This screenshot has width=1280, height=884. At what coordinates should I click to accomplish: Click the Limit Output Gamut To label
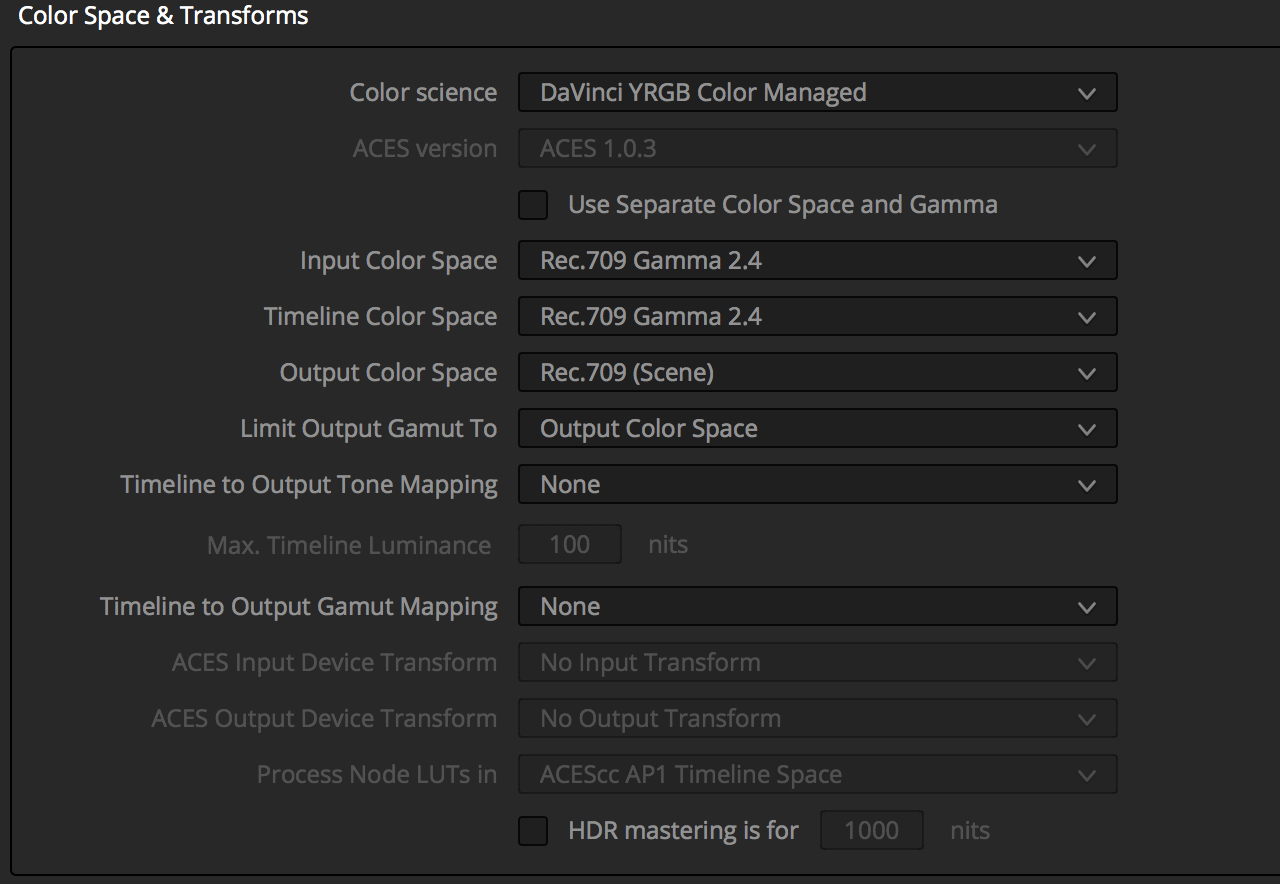coord(369,428)
